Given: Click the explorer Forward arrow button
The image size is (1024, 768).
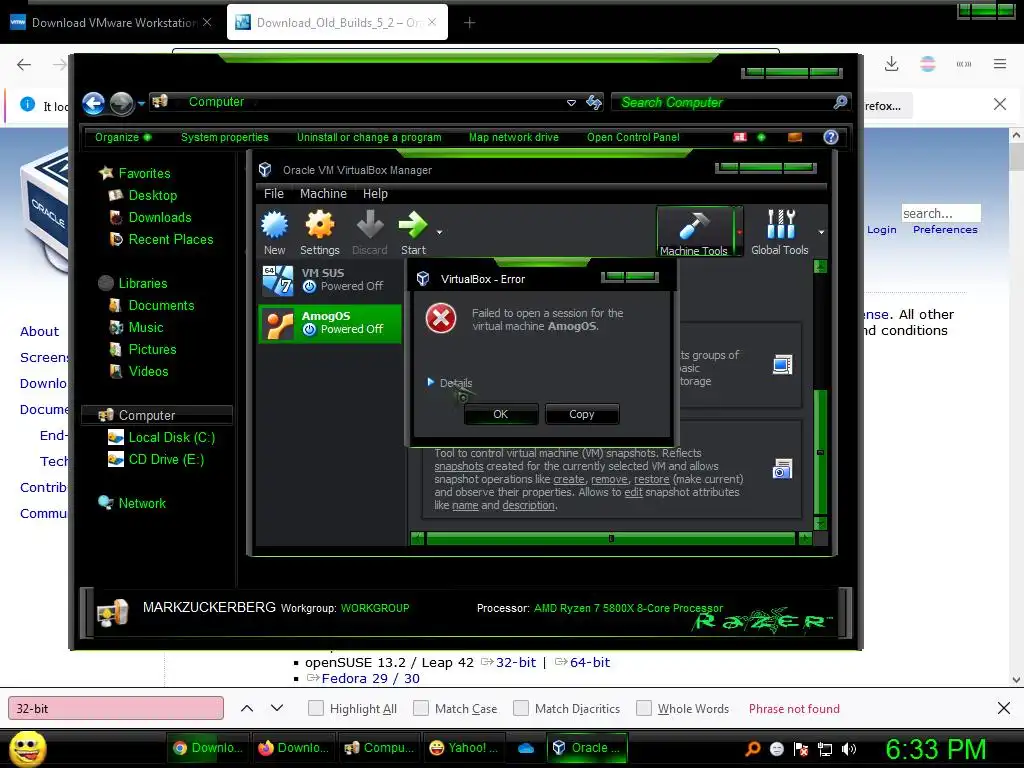Looking at the screenshot, I should pyautogui.click(x=121, y=103).
